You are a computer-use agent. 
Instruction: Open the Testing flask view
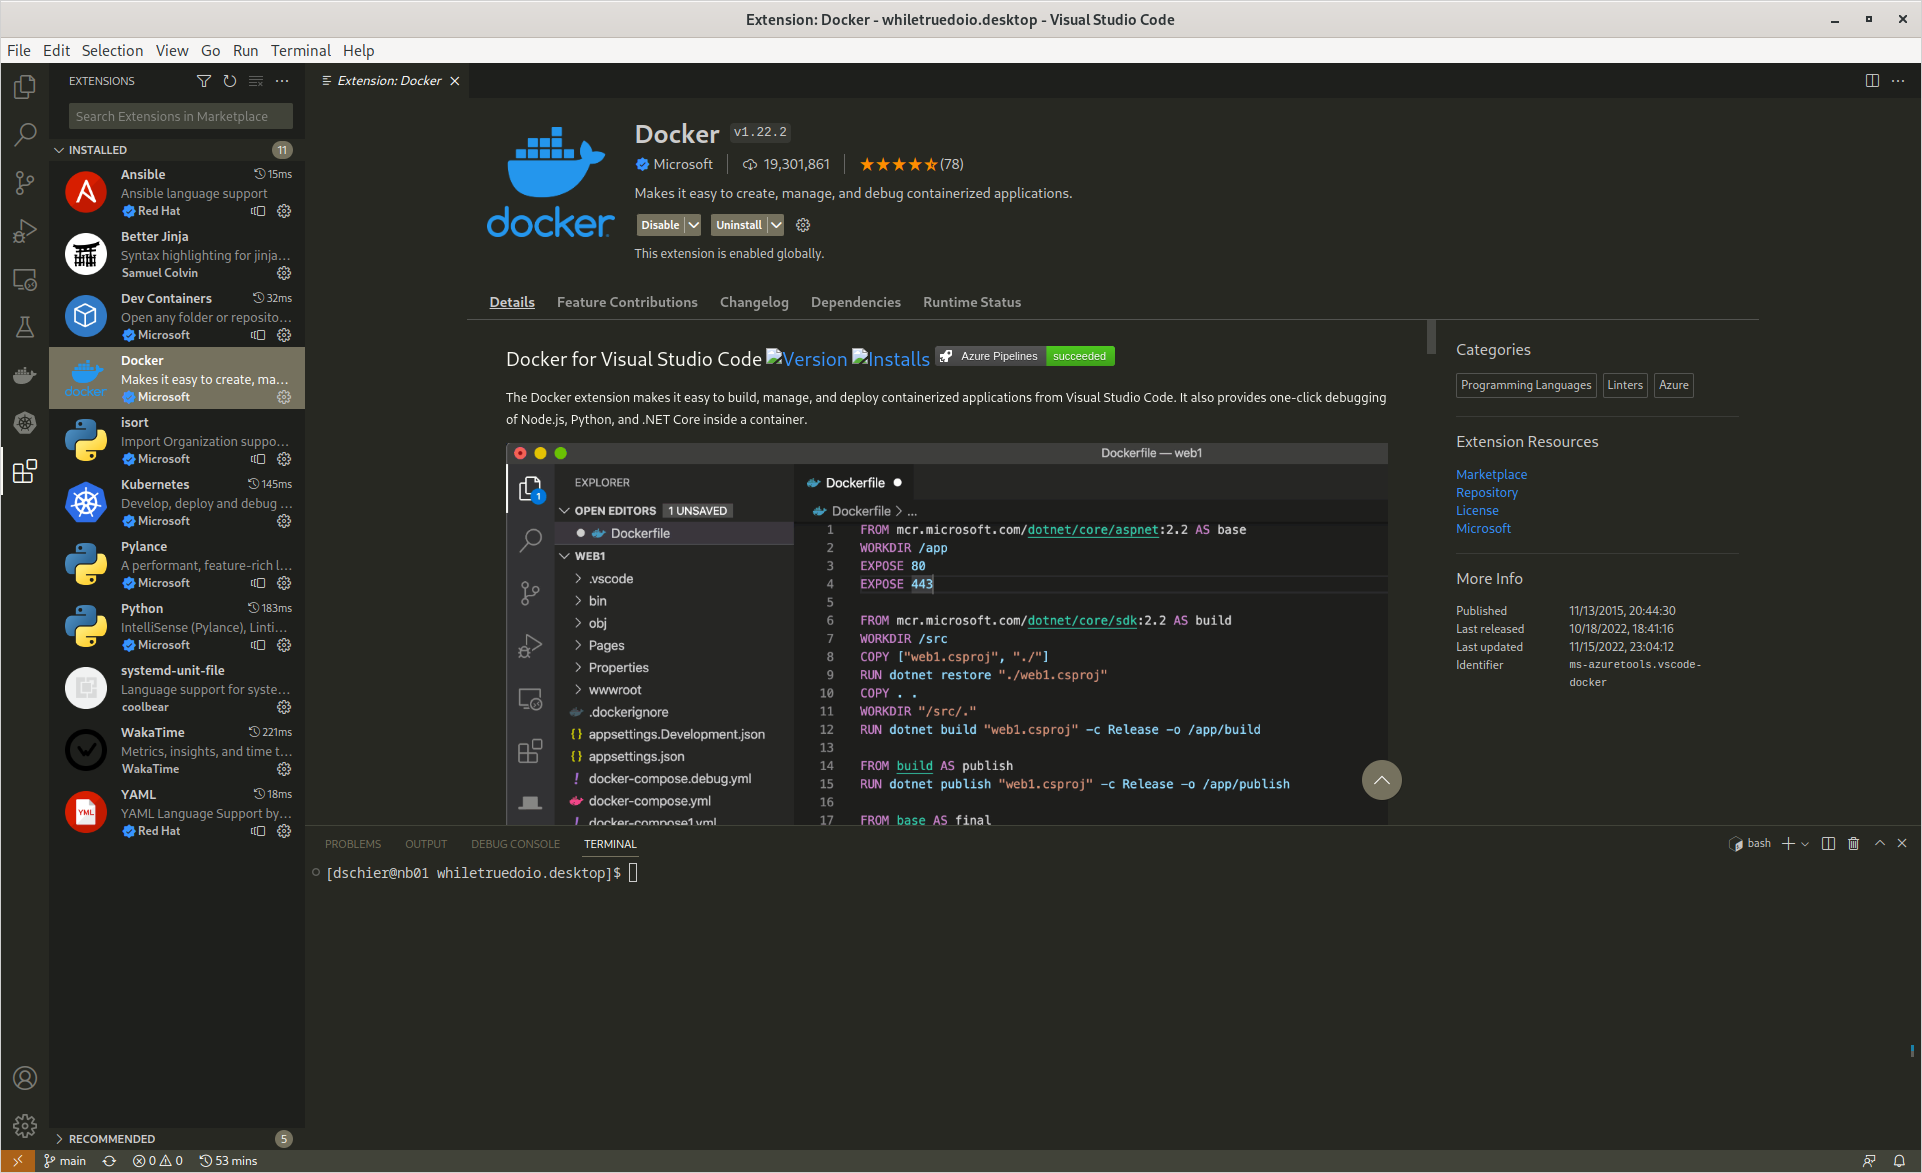(x=25, y=327)
